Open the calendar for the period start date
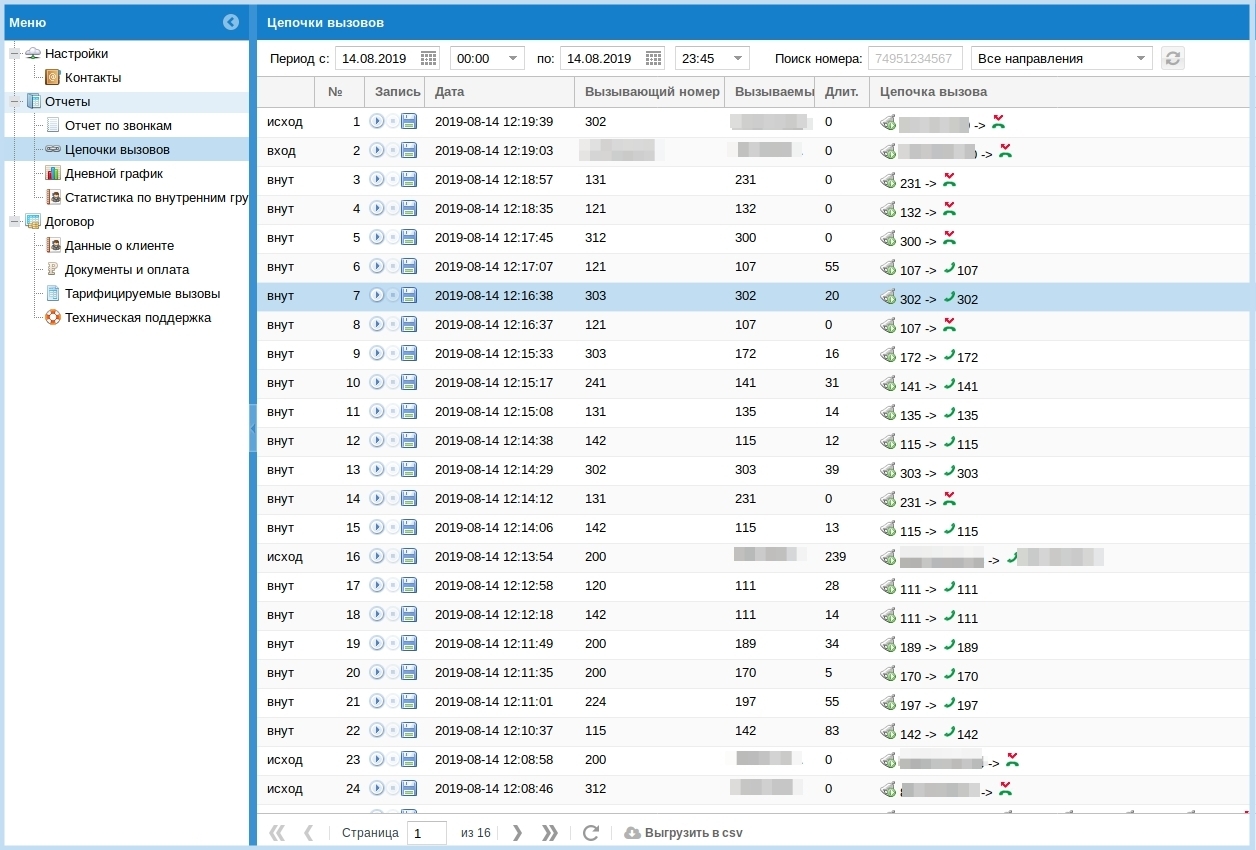 (x=428, y=58)
